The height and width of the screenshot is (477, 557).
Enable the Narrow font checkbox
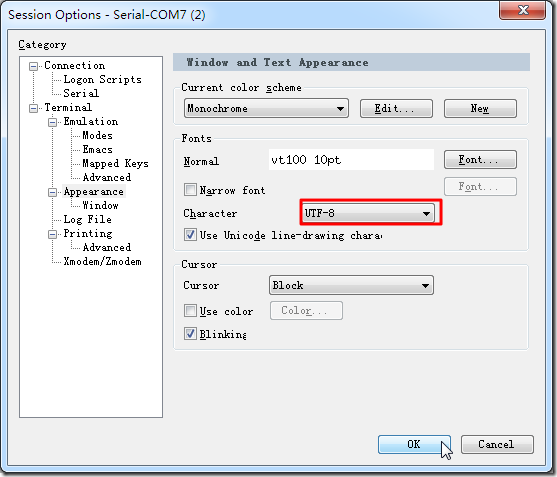(x=190, y=190)
